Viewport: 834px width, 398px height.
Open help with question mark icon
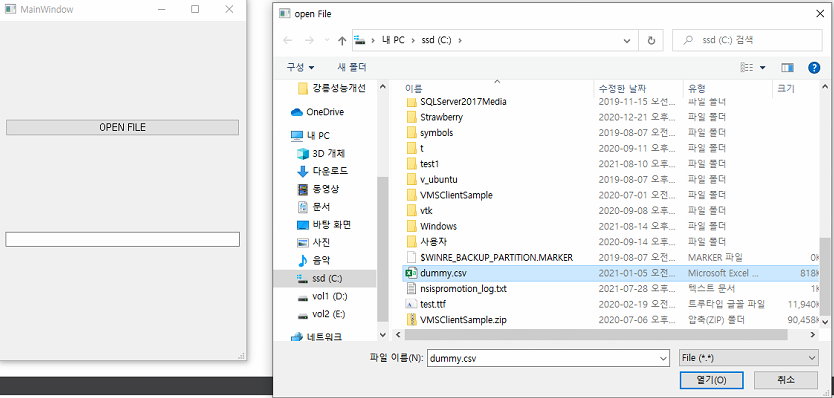tap(814, 68)
